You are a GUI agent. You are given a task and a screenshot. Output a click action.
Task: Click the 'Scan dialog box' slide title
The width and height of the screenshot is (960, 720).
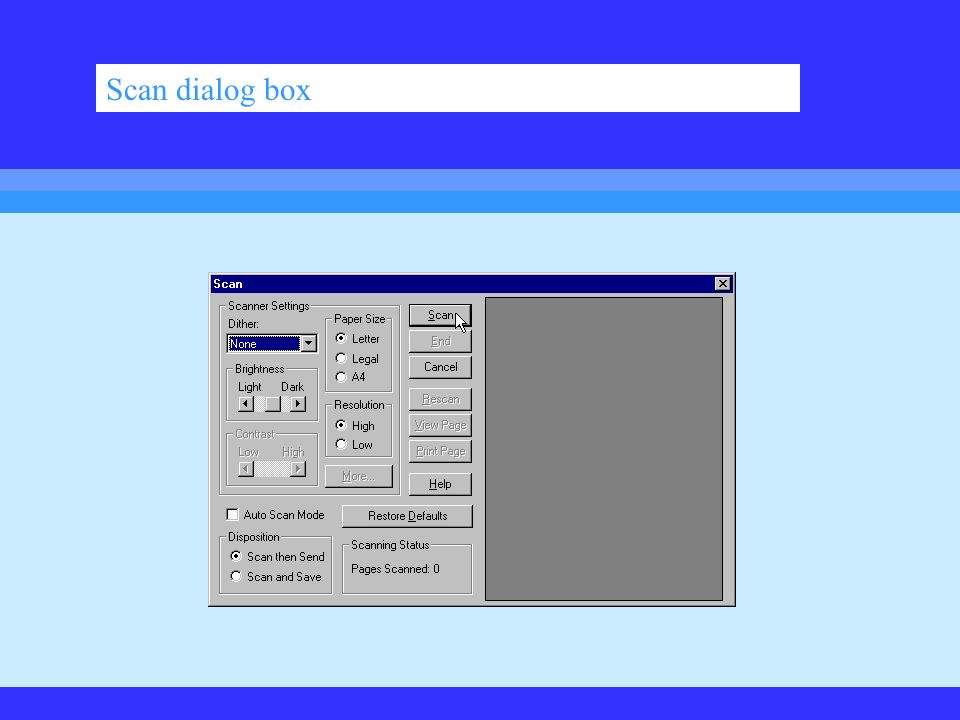[208, 89]
